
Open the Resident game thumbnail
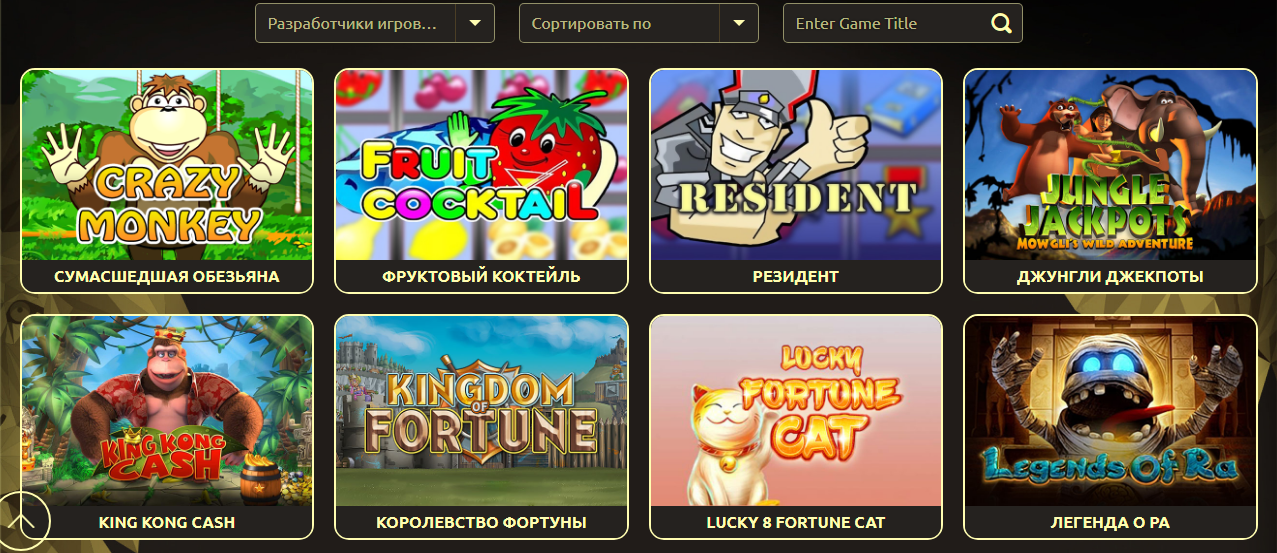click(x=796, y=165)
